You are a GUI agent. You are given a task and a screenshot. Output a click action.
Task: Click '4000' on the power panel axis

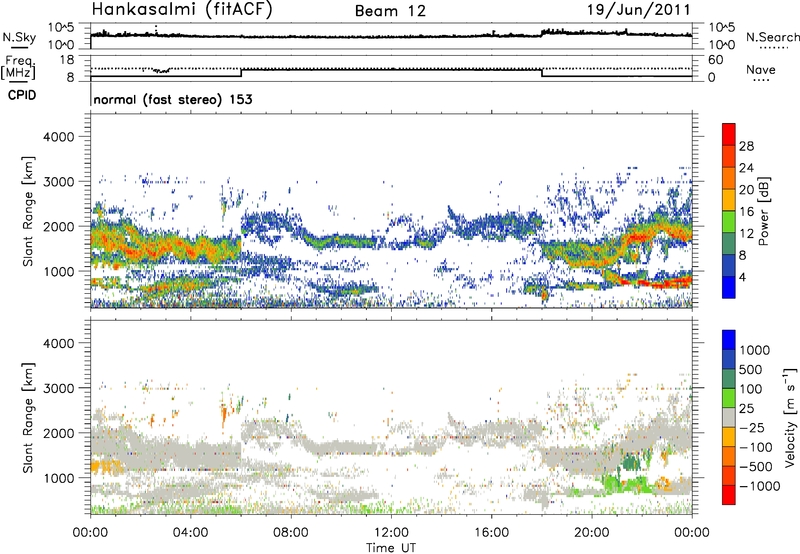(58, 137)
